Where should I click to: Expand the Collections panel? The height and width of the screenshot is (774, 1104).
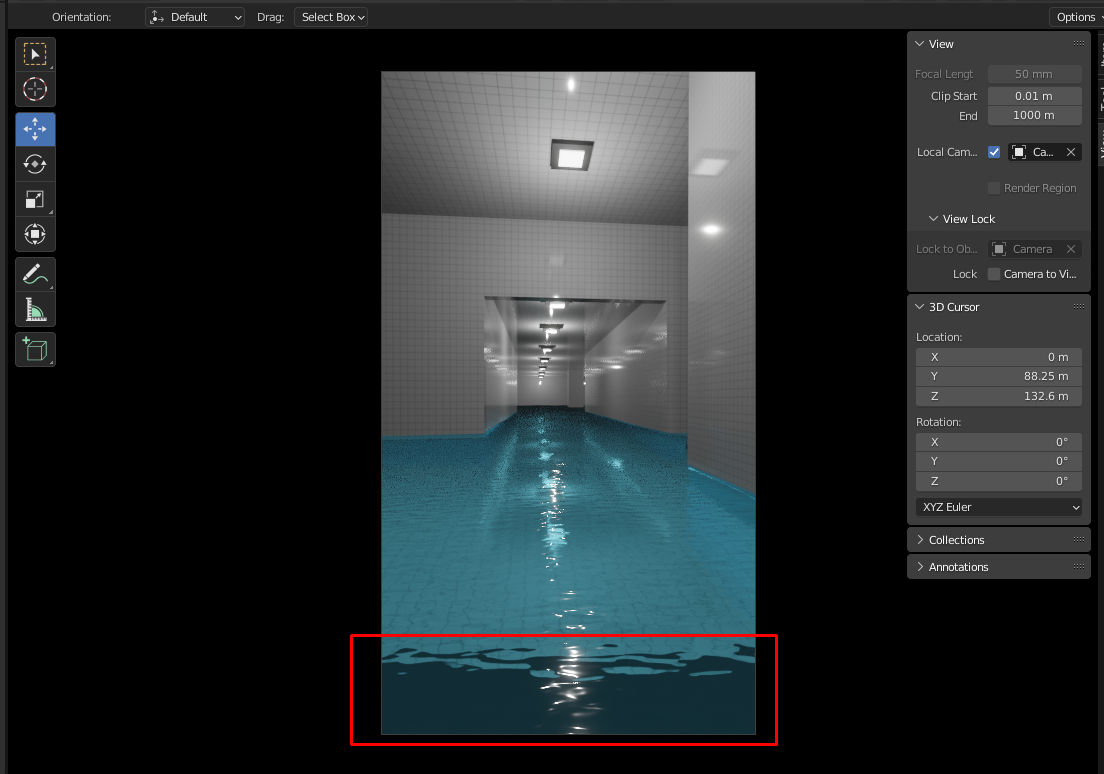click(920, 539)
